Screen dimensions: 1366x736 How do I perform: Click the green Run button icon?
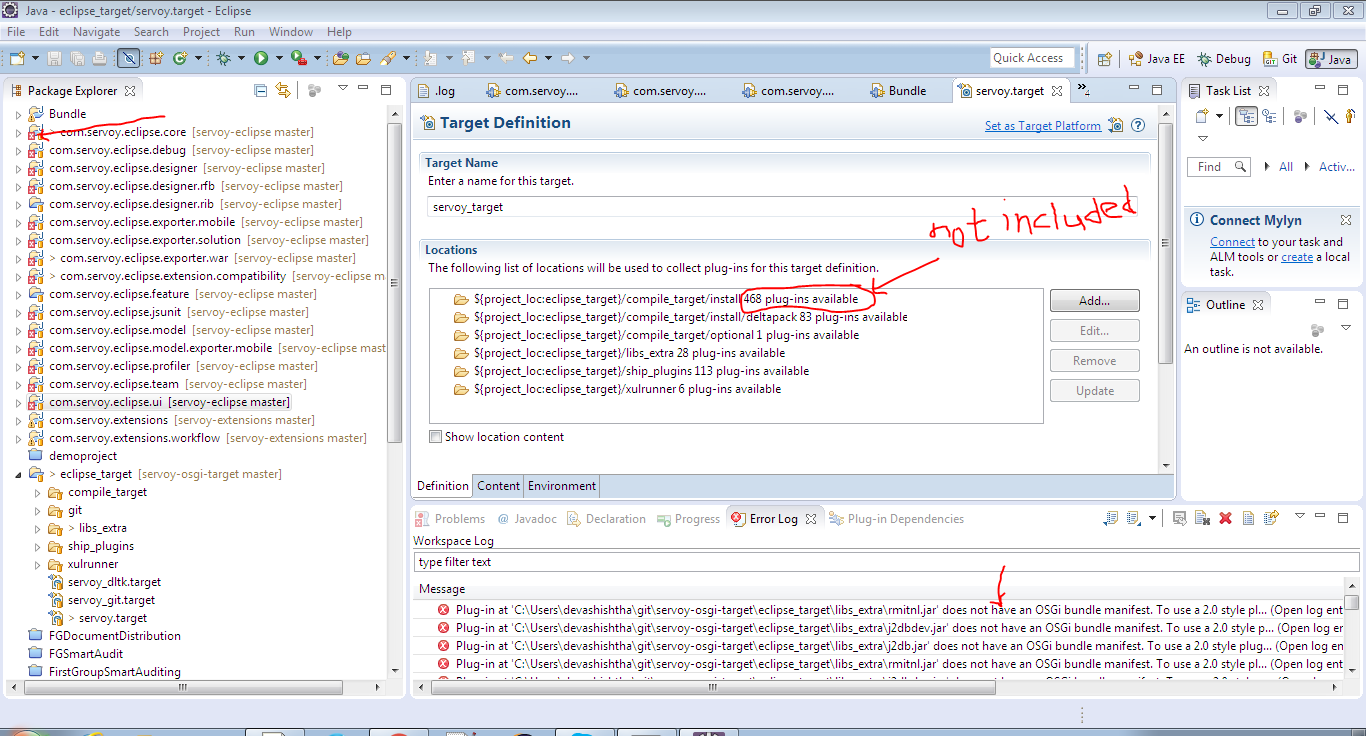[x=261, y=58]
